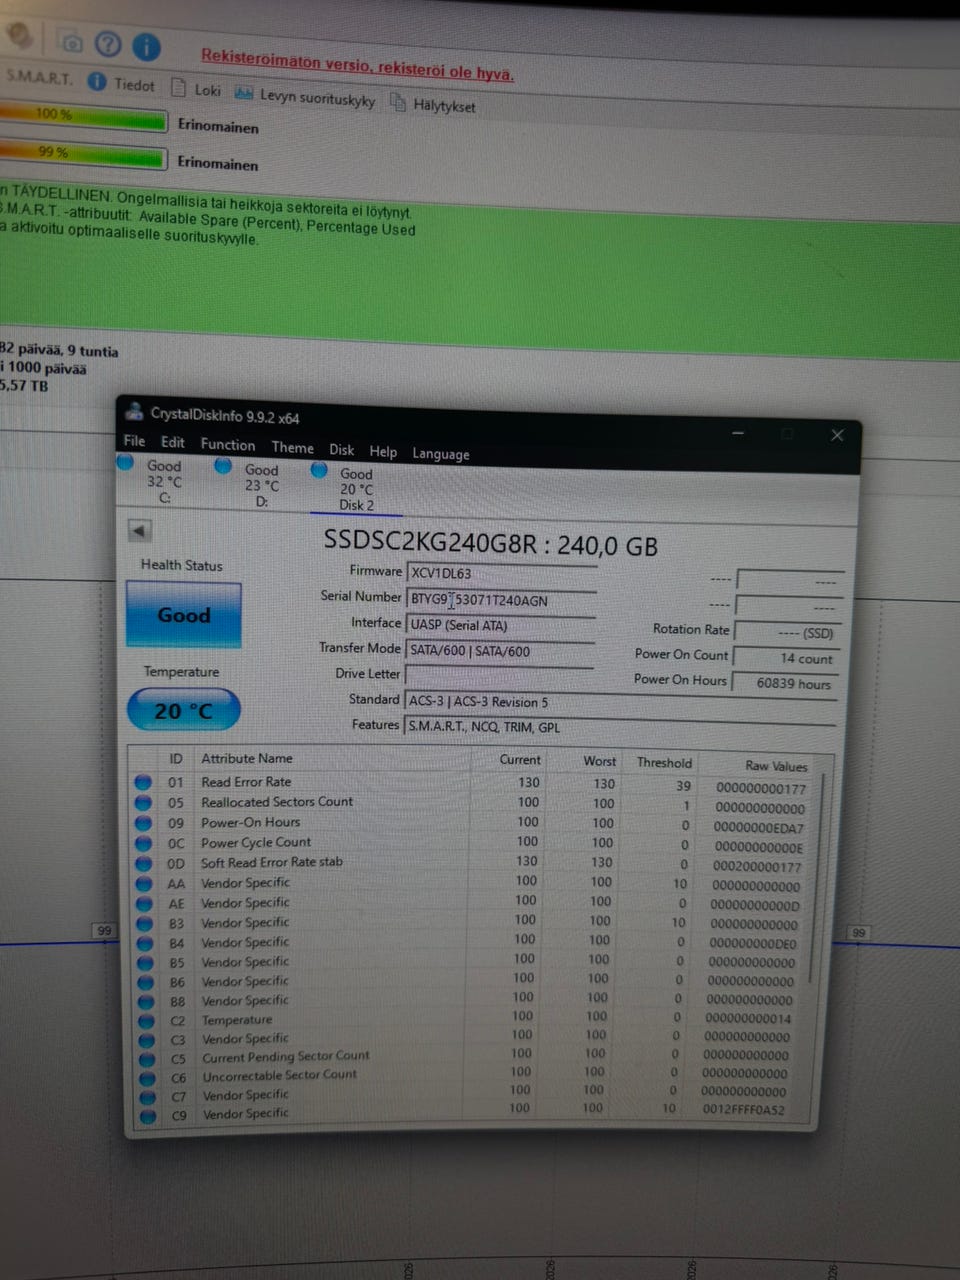Click the Serial Number field
The image size is (960, 1280).
coord(501,599)
